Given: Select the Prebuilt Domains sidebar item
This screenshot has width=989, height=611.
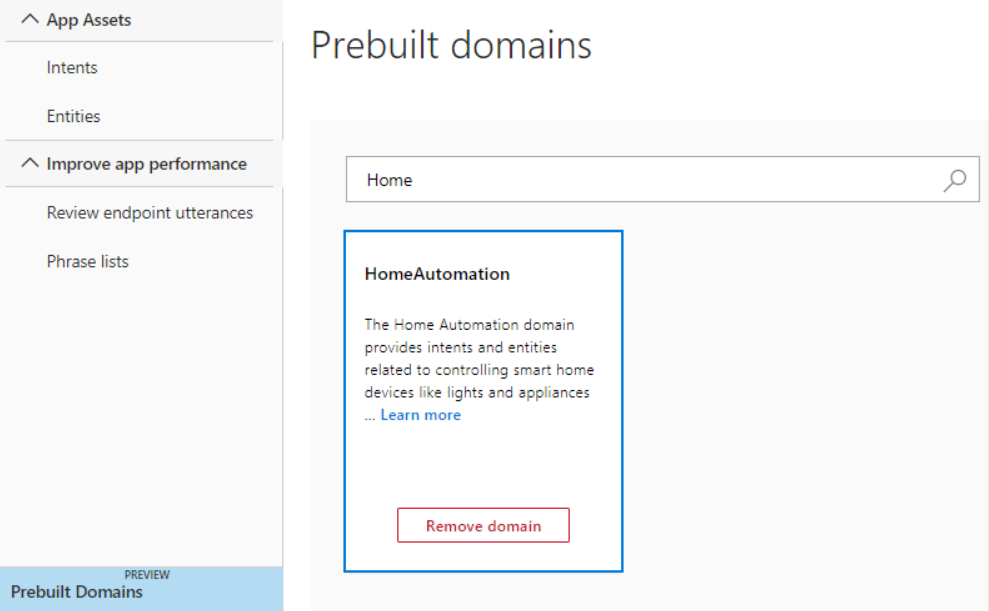Looking at the screenshot, I should 77,591.
